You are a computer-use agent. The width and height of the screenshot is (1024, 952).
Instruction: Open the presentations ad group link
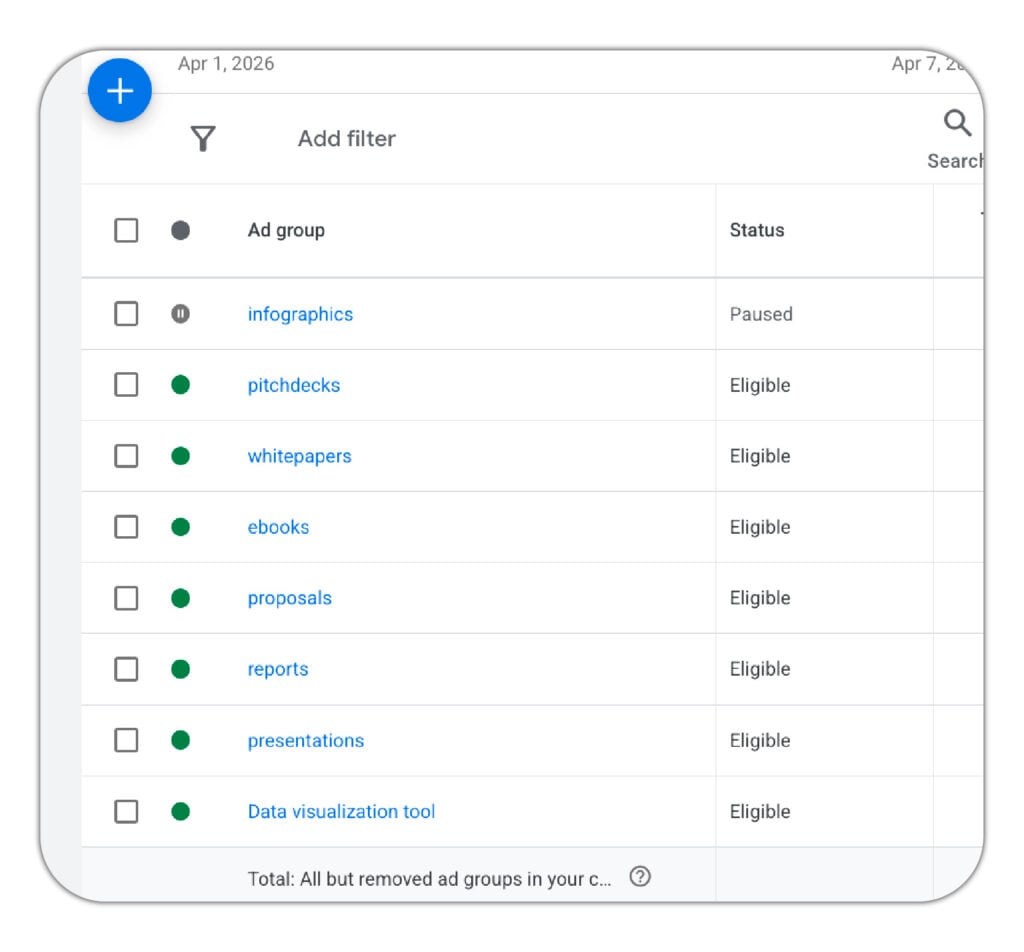pyautogui.click(x=305, y=740)
